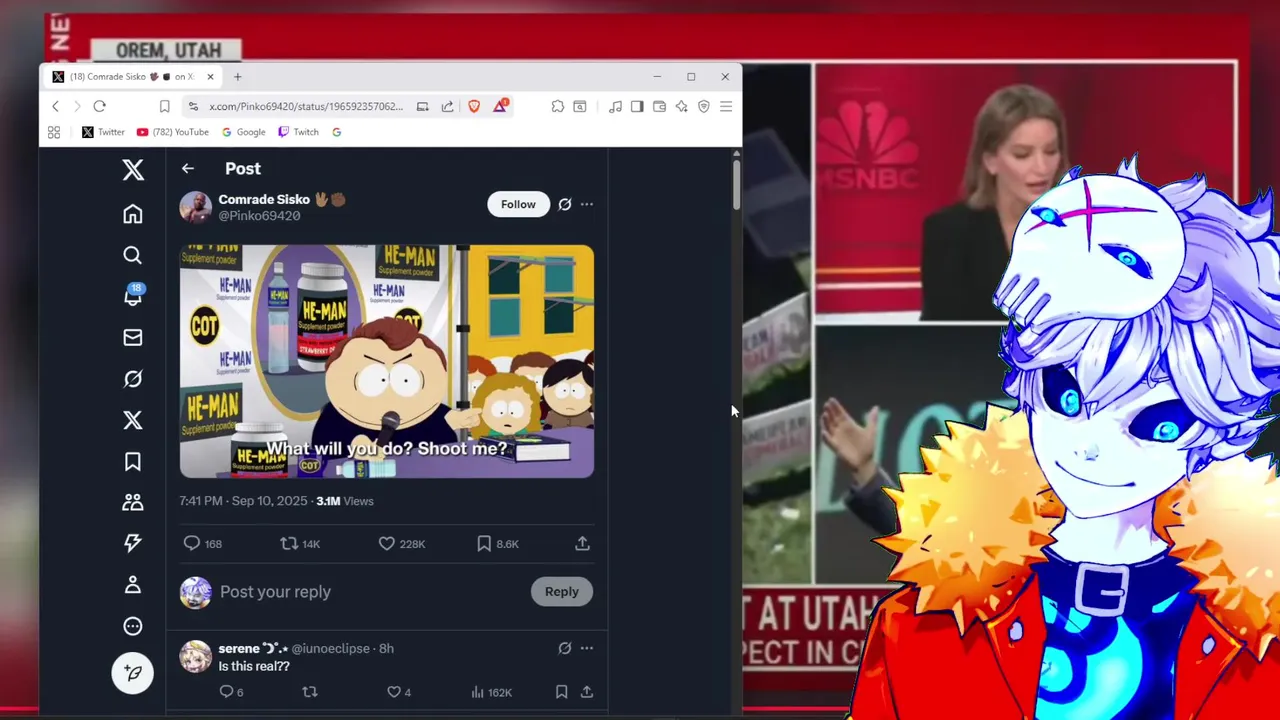Open YouTube bookmark in bookmarks bar
Image resolution: width=1280 pixels, height=720 pixels.
(173, 132)
